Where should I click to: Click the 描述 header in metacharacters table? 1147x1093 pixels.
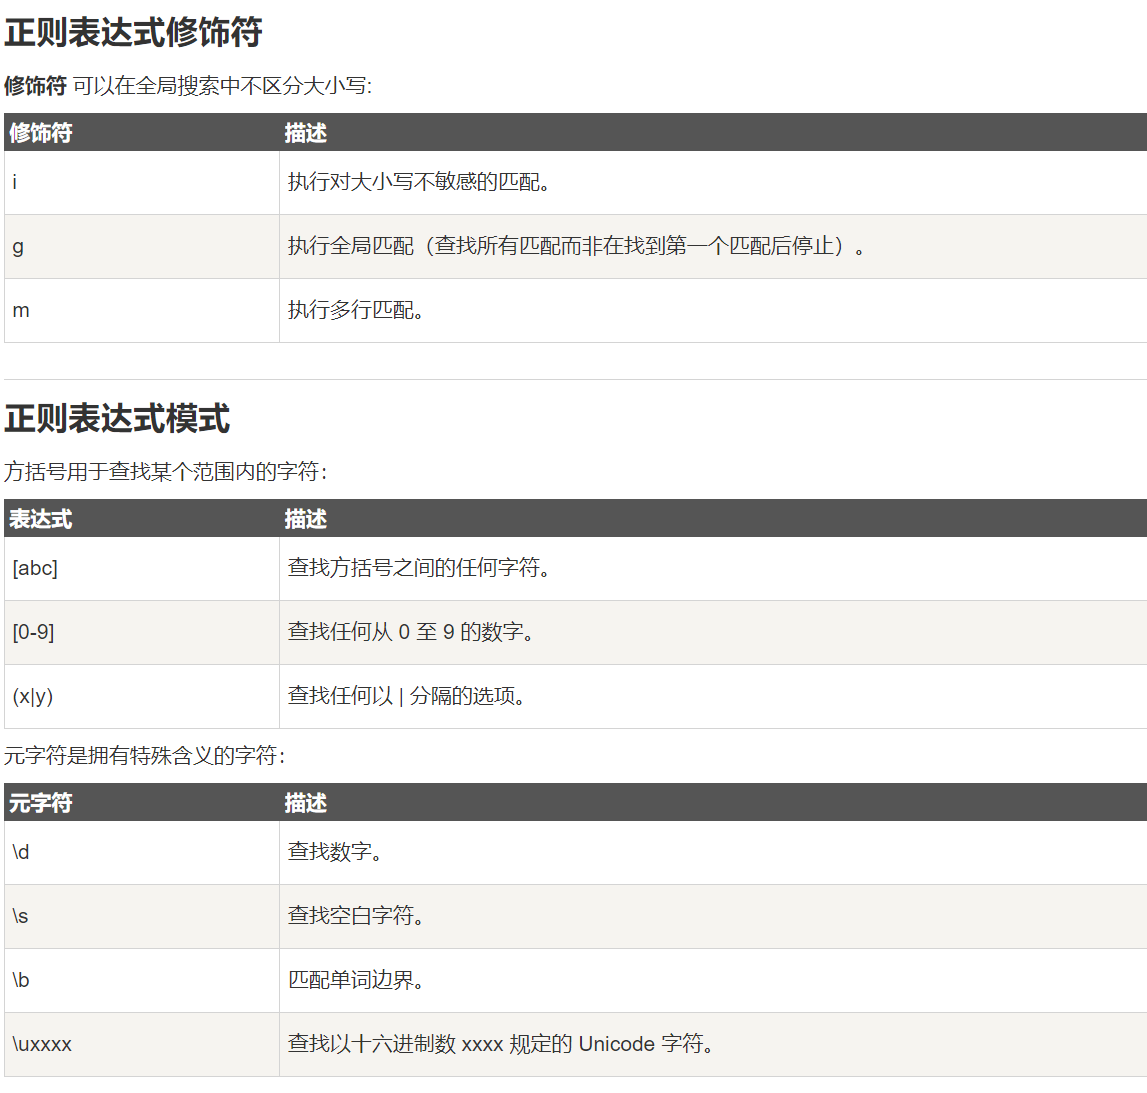(306, 803)
